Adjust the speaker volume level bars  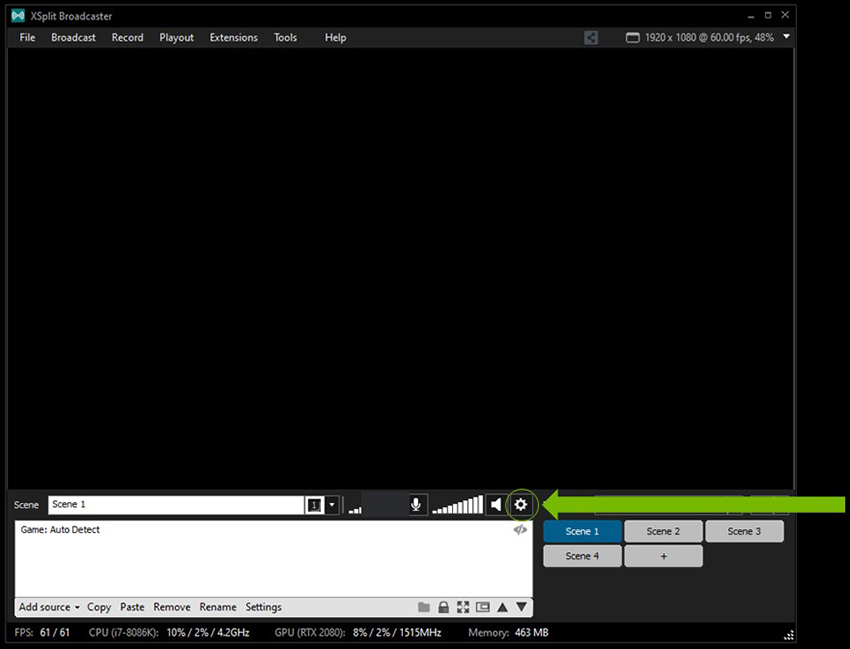tap(458, 506)
